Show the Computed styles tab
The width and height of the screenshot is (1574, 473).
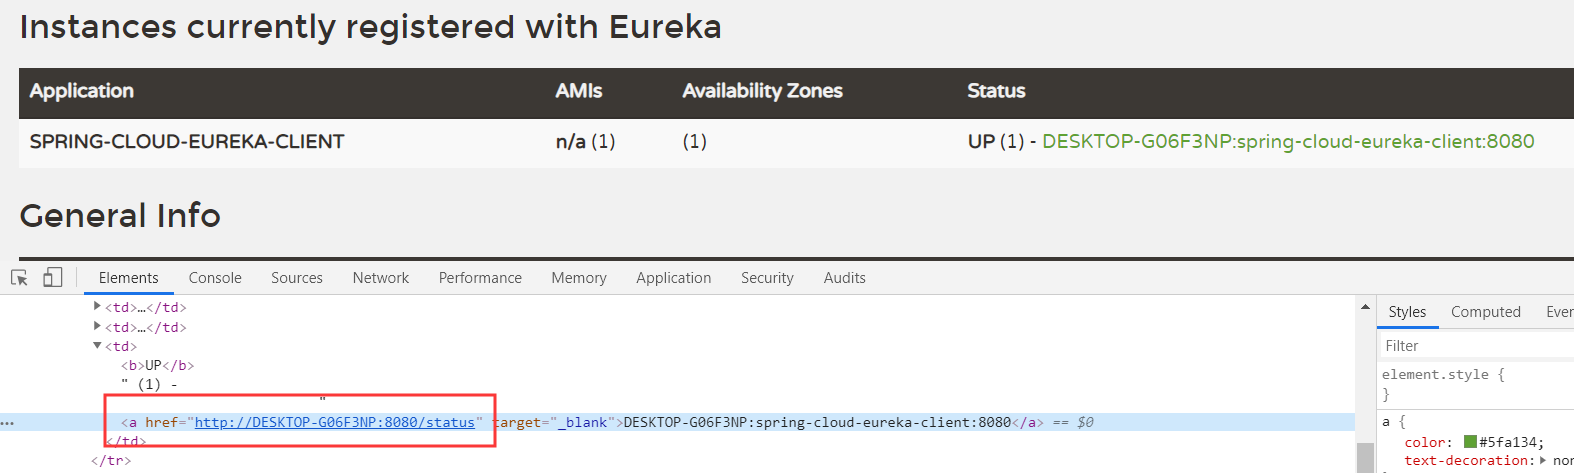click(x=1486, y=312)
